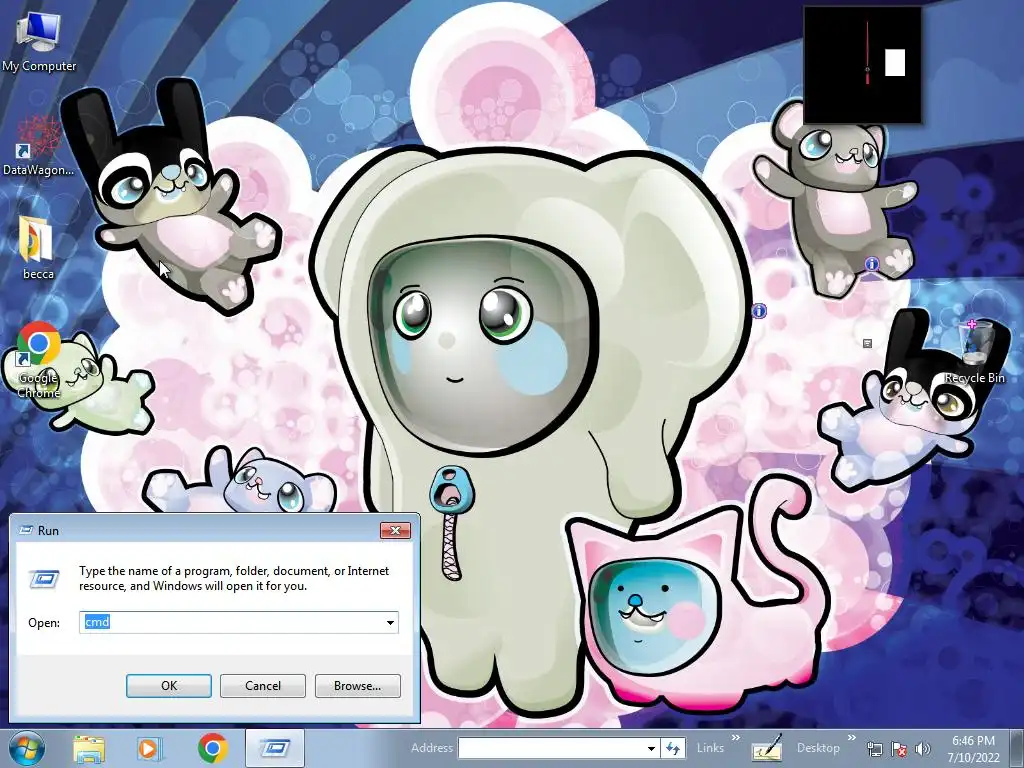Click the volume speaker tray icon
The height and width of the screenshot is (768, 1024).
click(922, 749)
